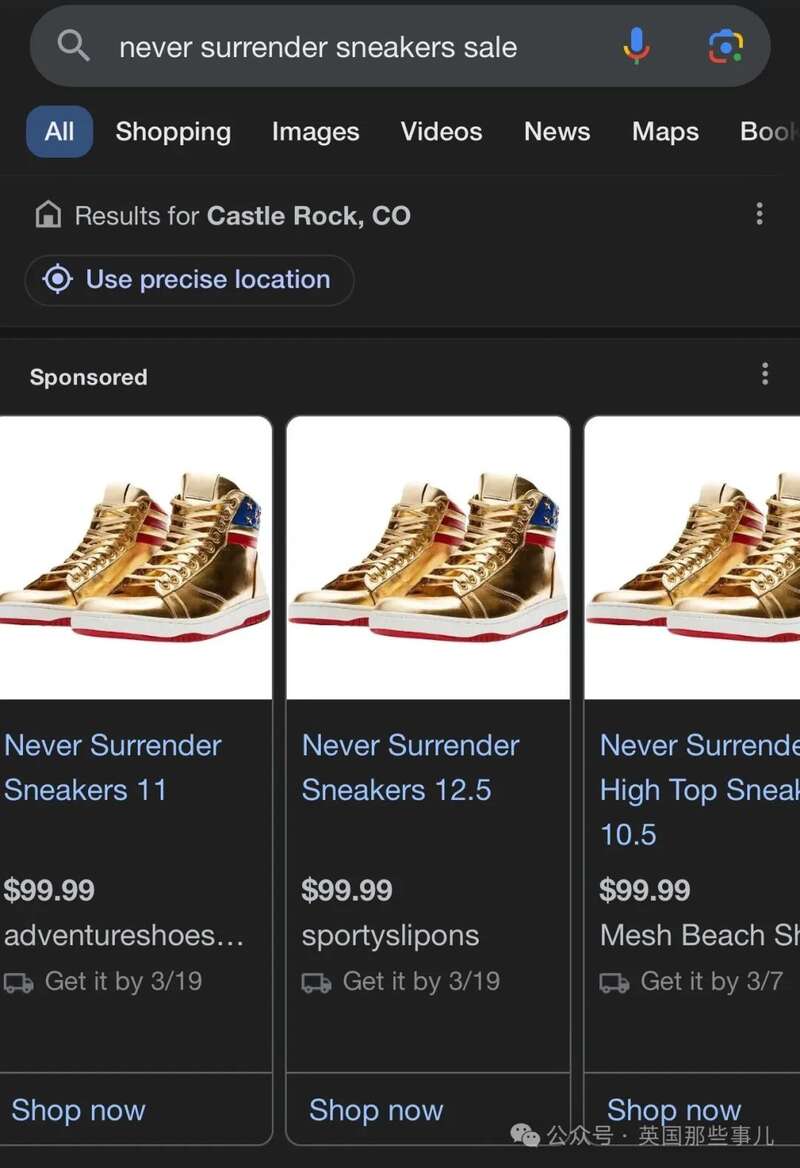Select the All results tab
This screenshot has height=1168, width=800.
tap(59, 132)
